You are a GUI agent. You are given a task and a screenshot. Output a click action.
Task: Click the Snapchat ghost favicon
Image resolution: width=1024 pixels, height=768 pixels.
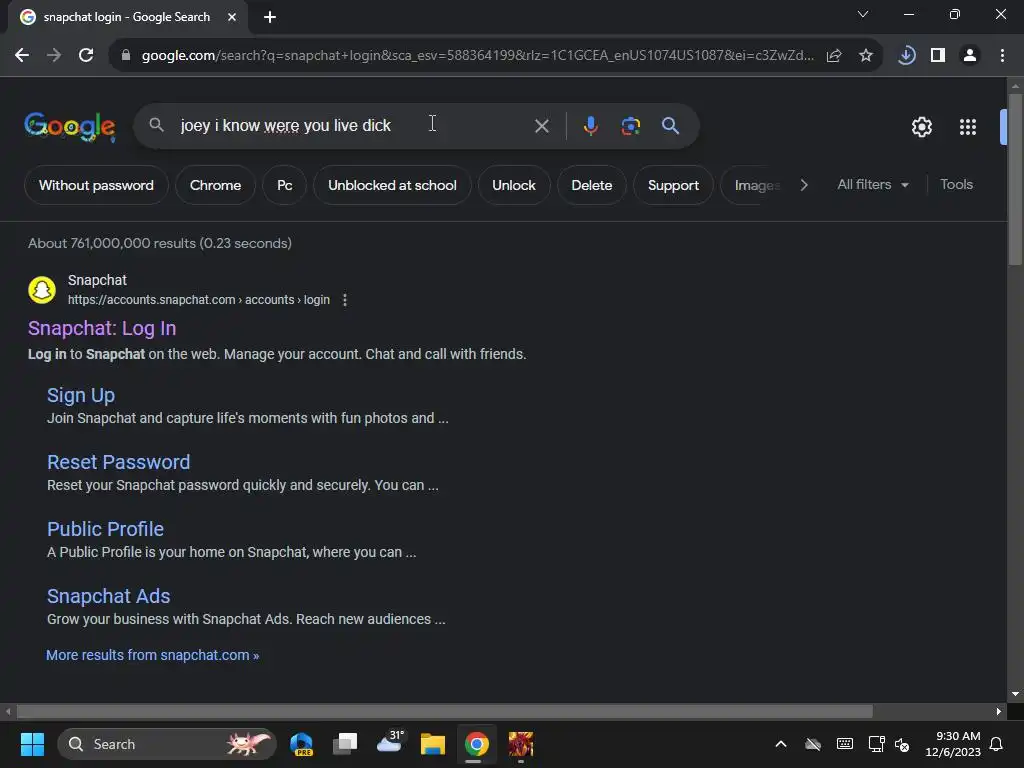coord(42,290)
